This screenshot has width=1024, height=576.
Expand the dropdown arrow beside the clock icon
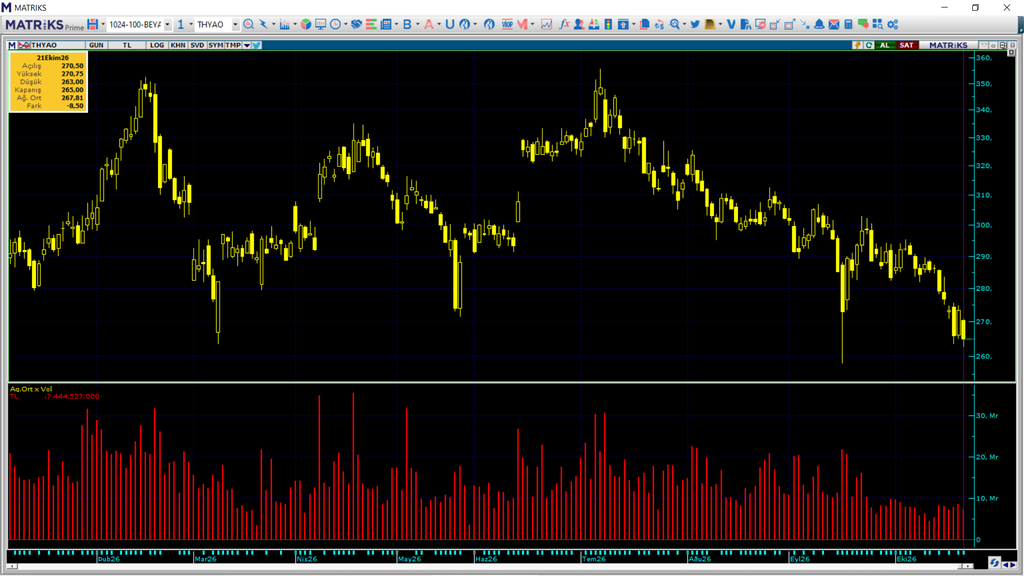pyautogui.click(x=345, y=25)
